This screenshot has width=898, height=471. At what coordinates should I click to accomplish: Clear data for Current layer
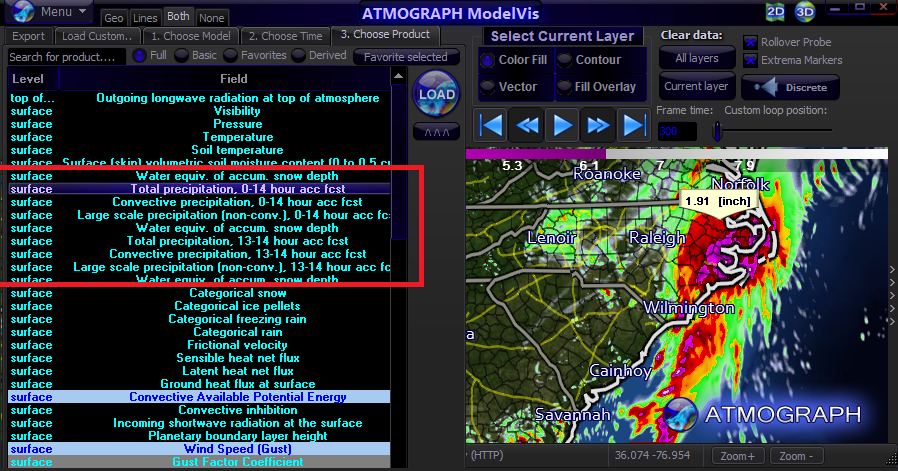point(696,87)
